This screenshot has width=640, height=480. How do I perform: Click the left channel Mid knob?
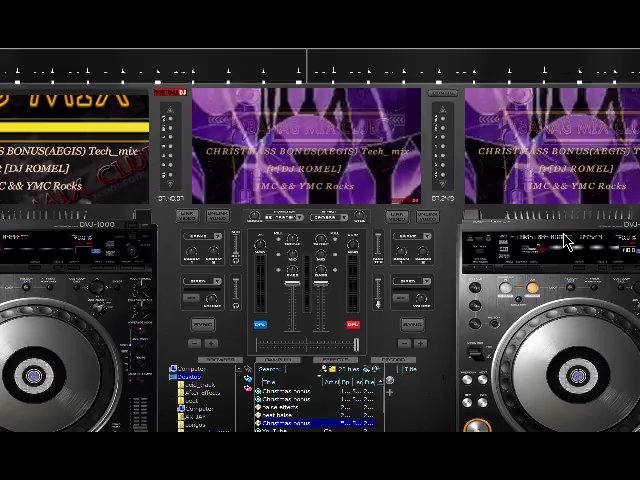[x=292, y=255]
